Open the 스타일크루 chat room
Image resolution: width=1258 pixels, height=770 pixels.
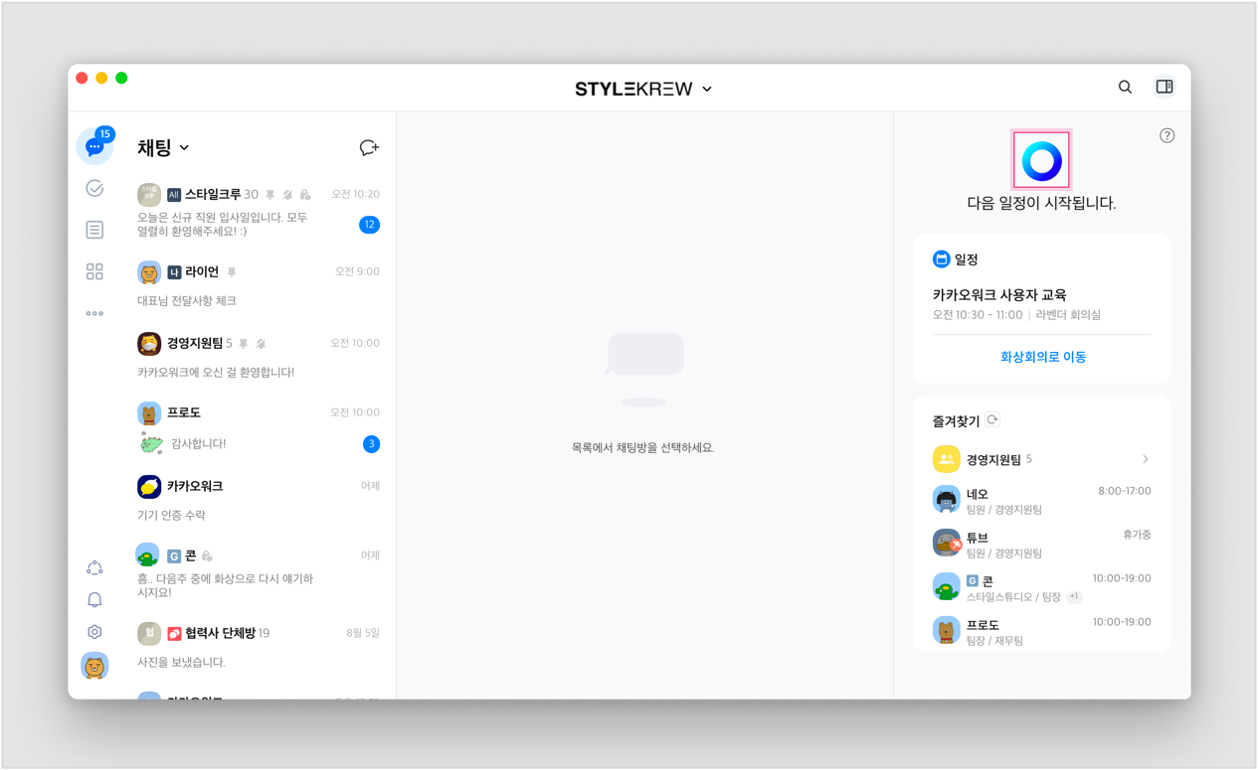[258, 209]
